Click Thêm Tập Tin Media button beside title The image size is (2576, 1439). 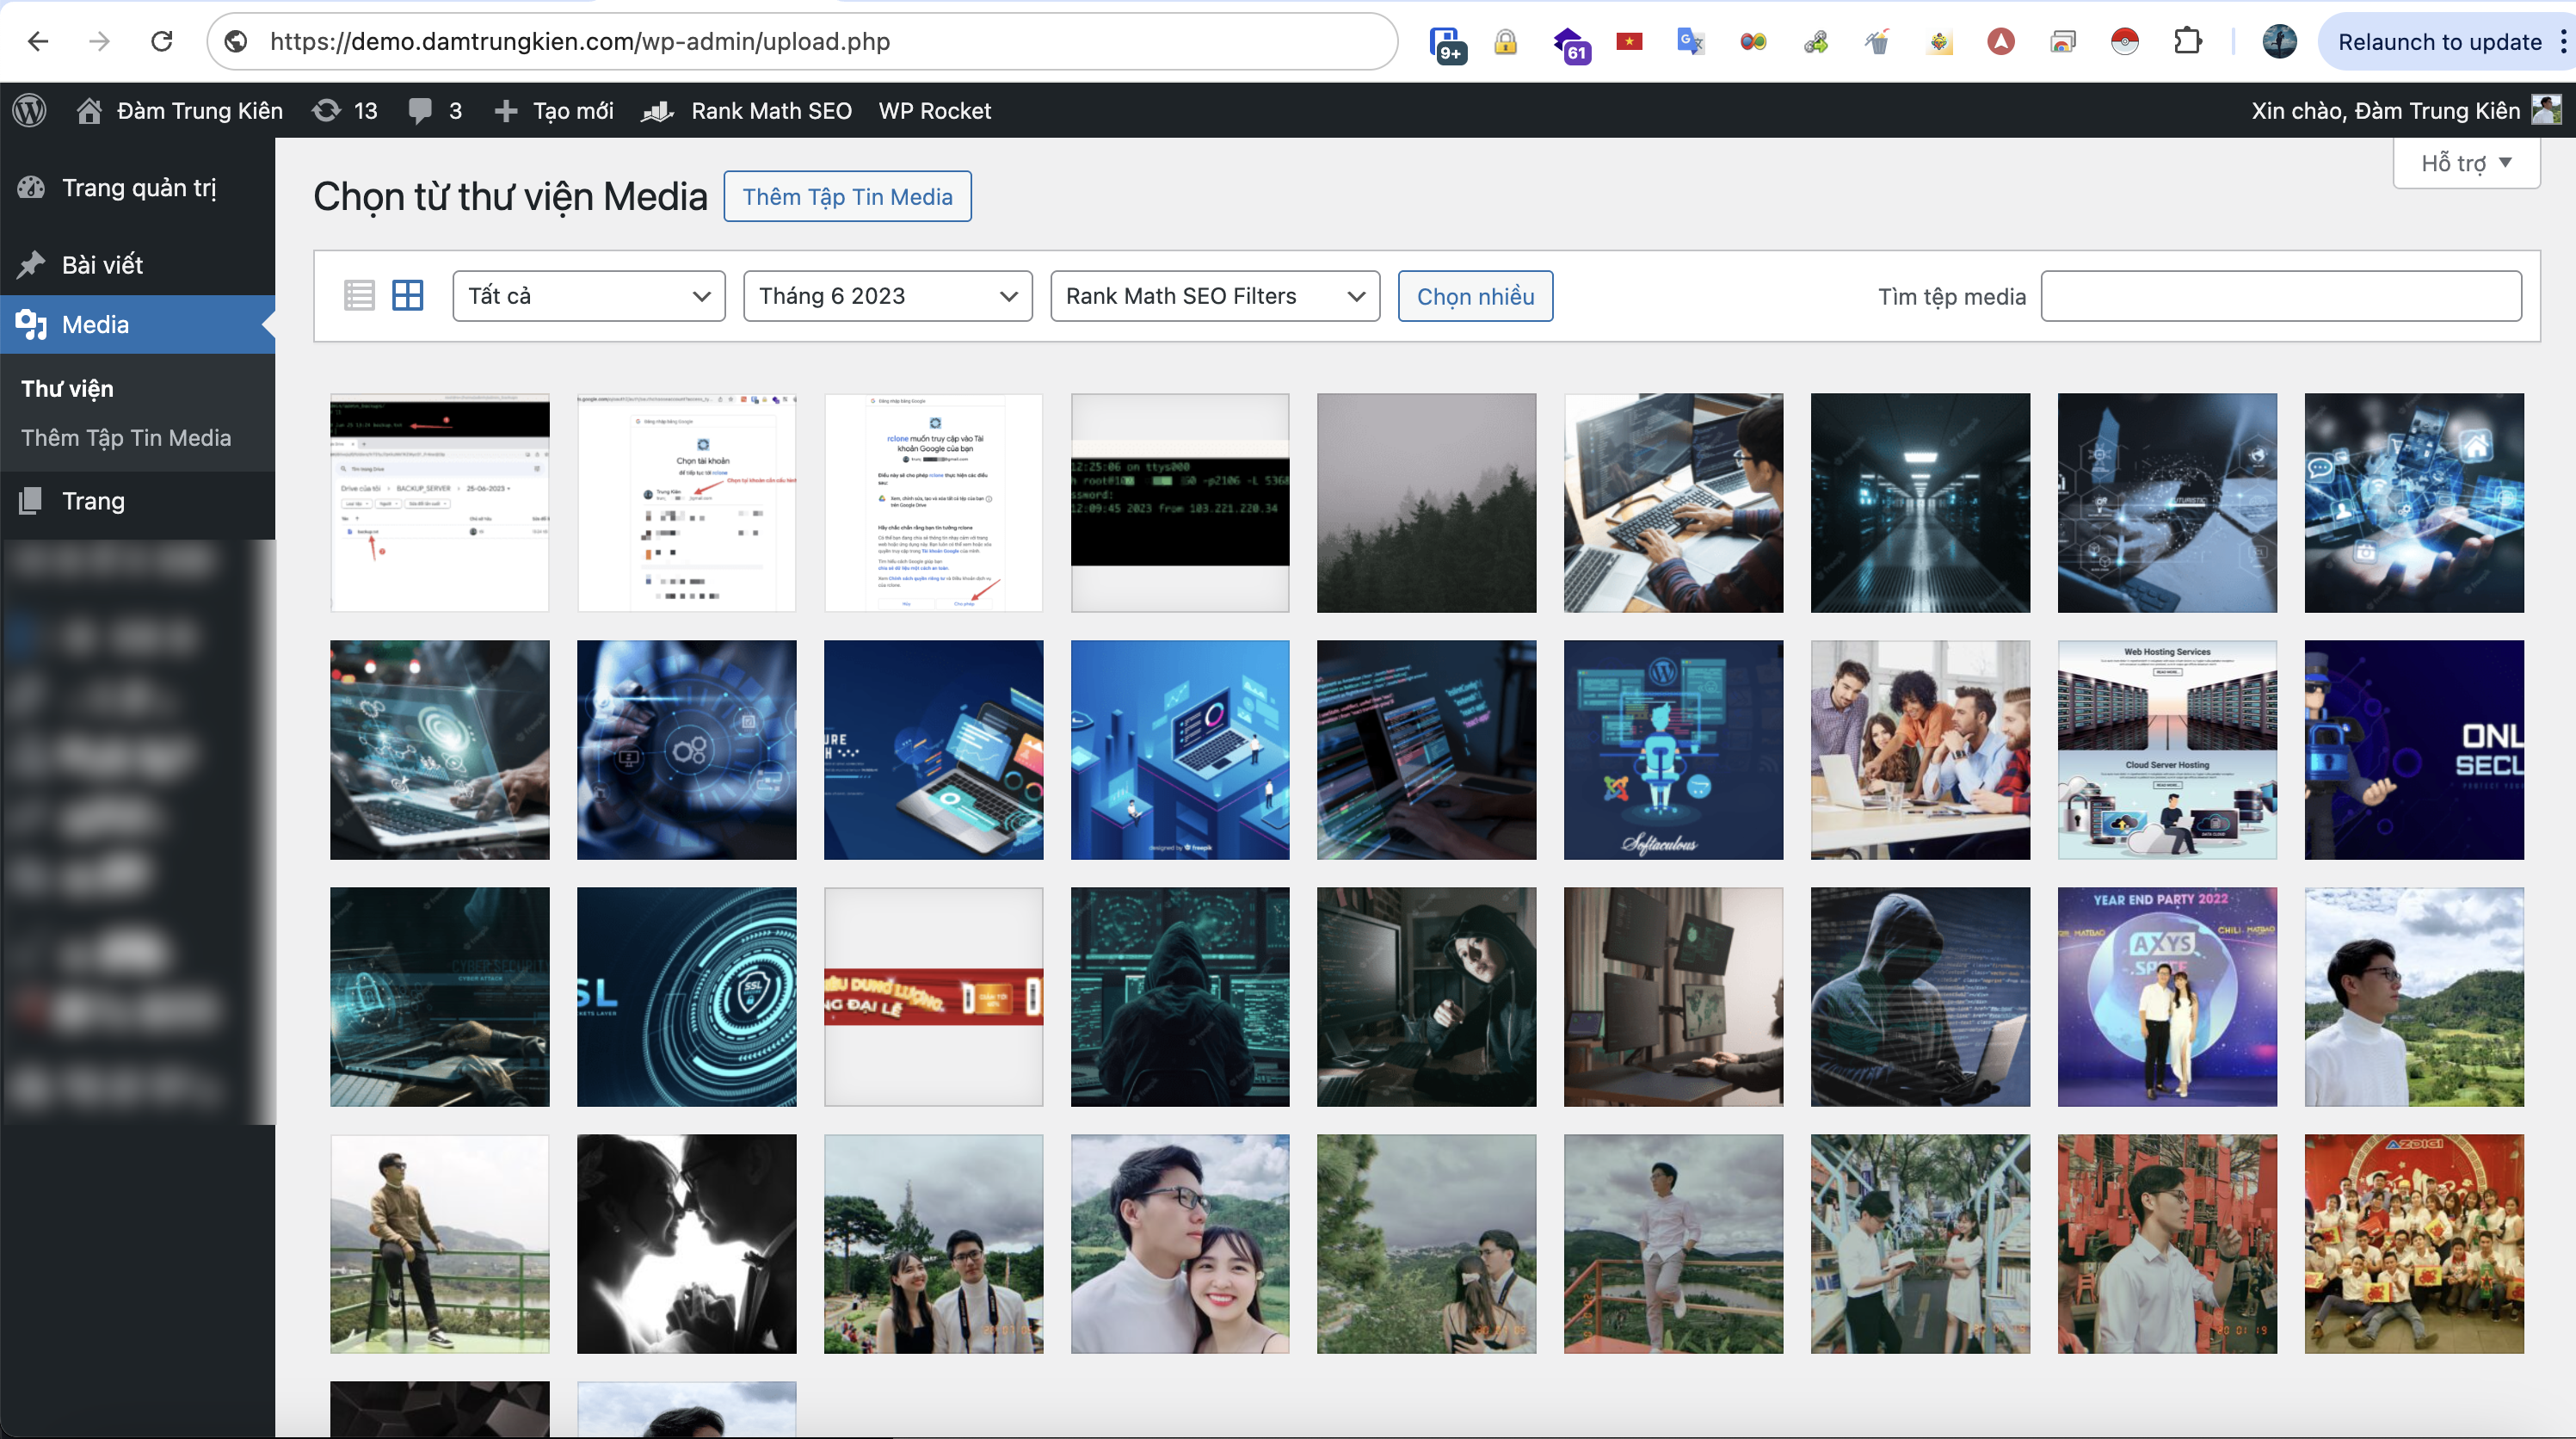pos(847,196)
